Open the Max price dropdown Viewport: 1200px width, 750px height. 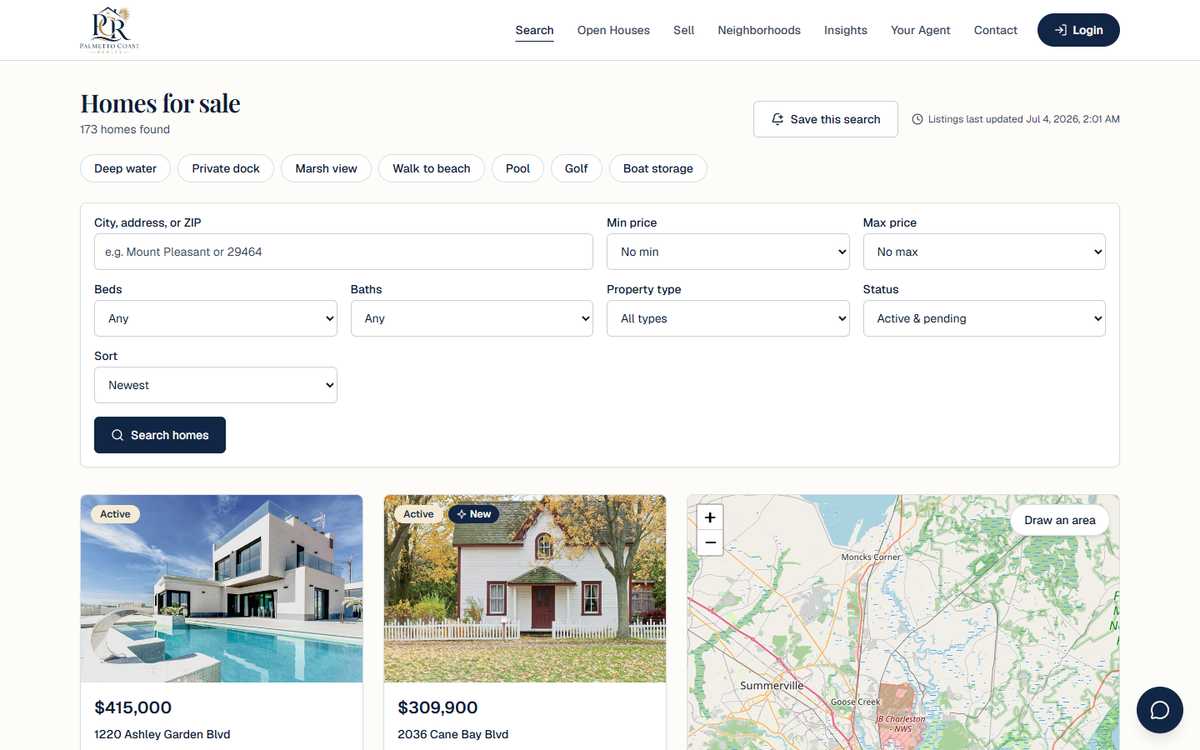[984, 252]
